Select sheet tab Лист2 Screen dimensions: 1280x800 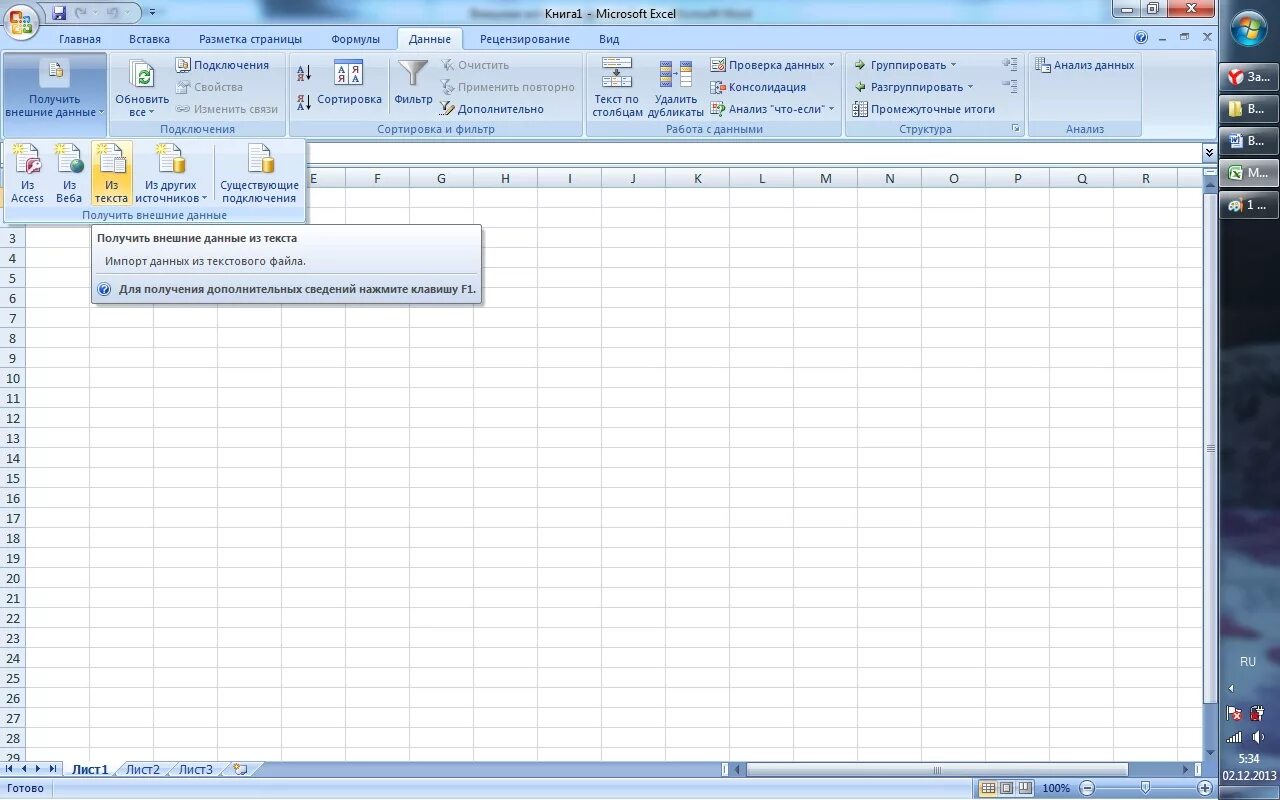(x=142, y=769)
